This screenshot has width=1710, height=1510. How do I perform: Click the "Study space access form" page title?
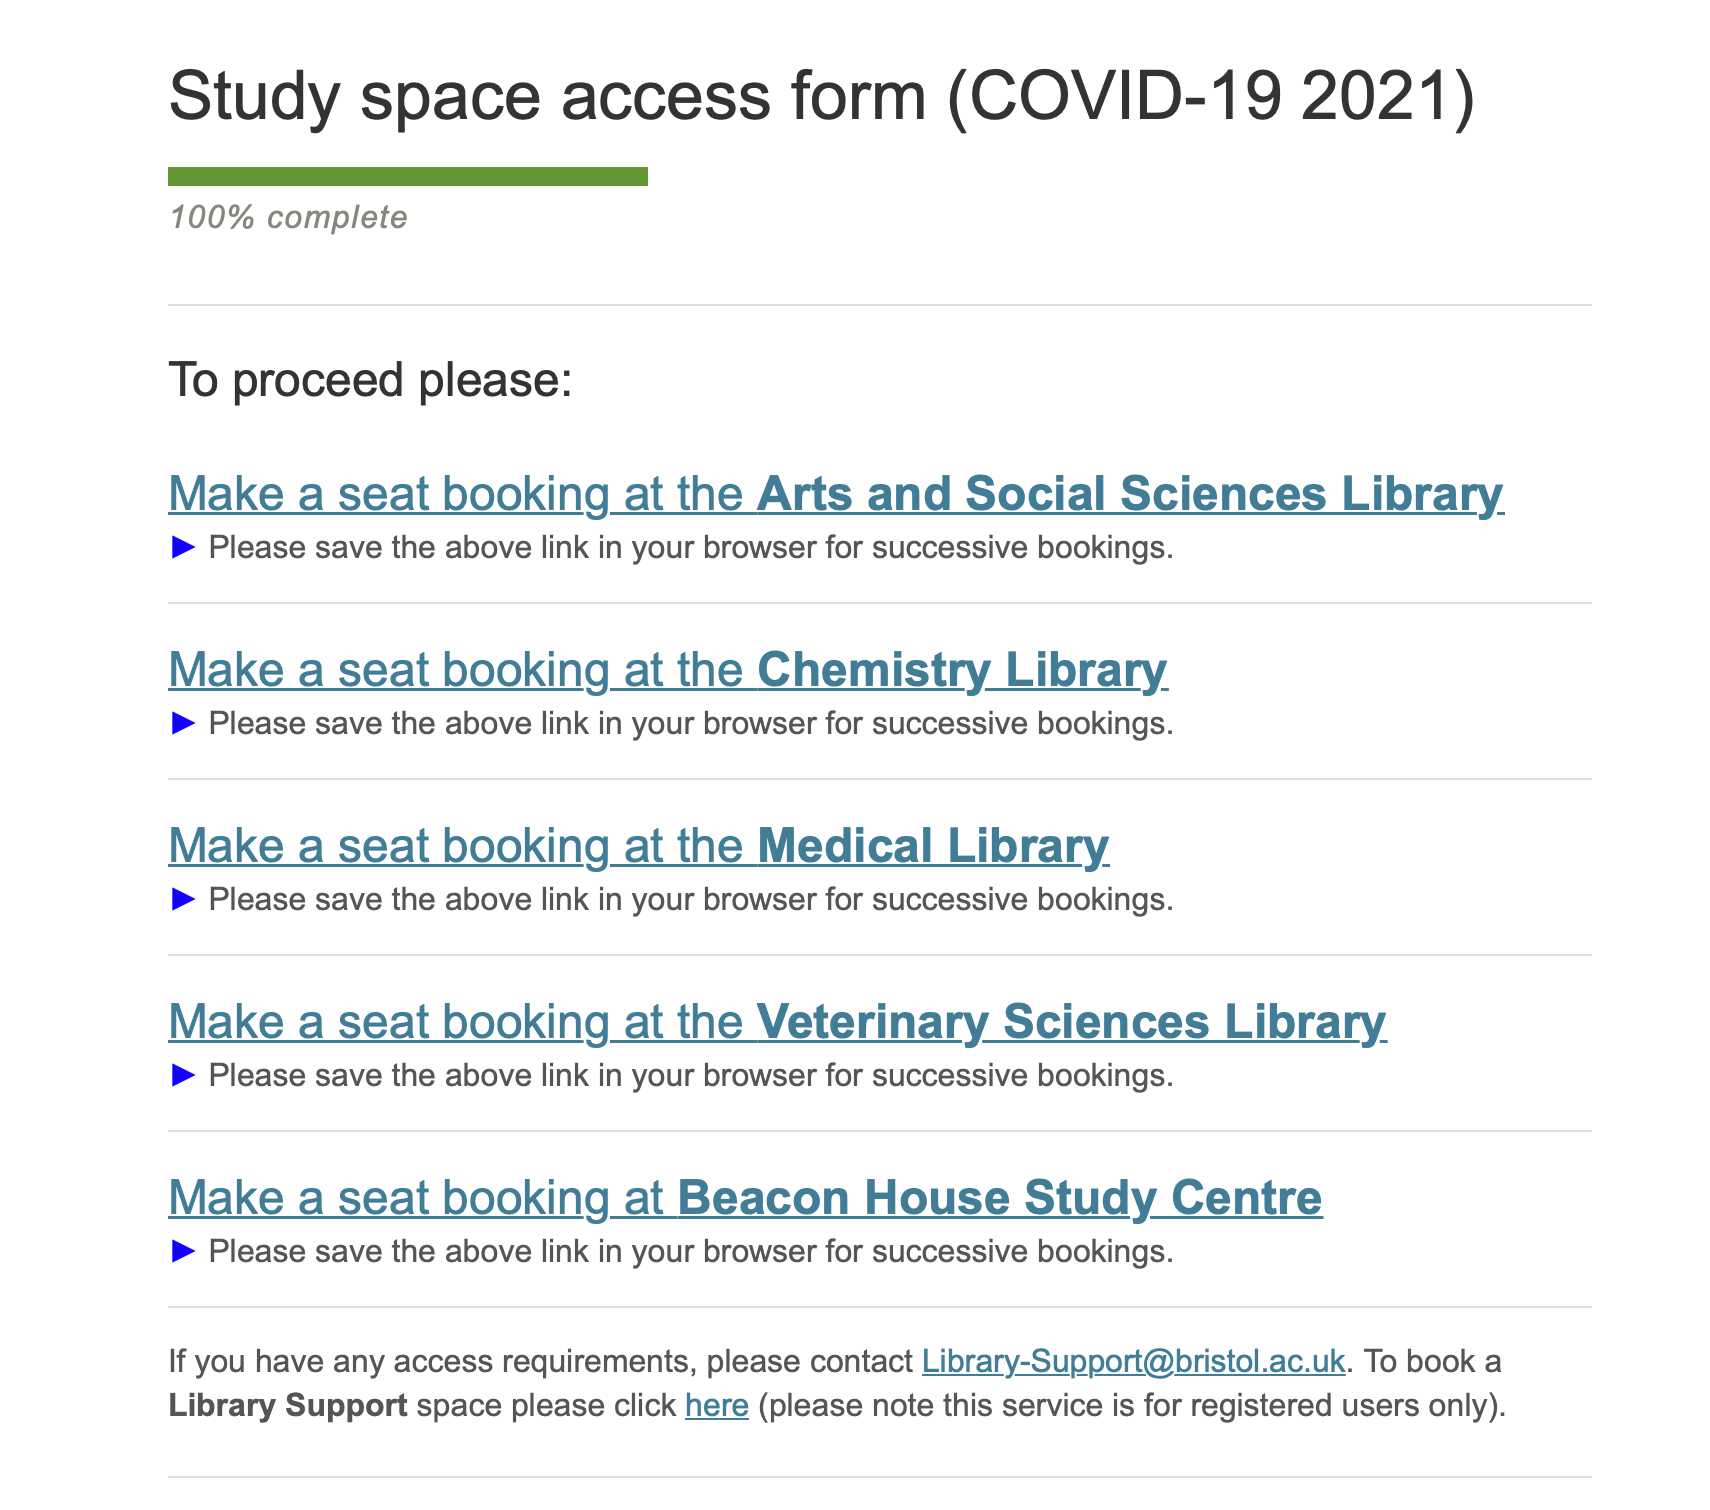coord(820,97)
